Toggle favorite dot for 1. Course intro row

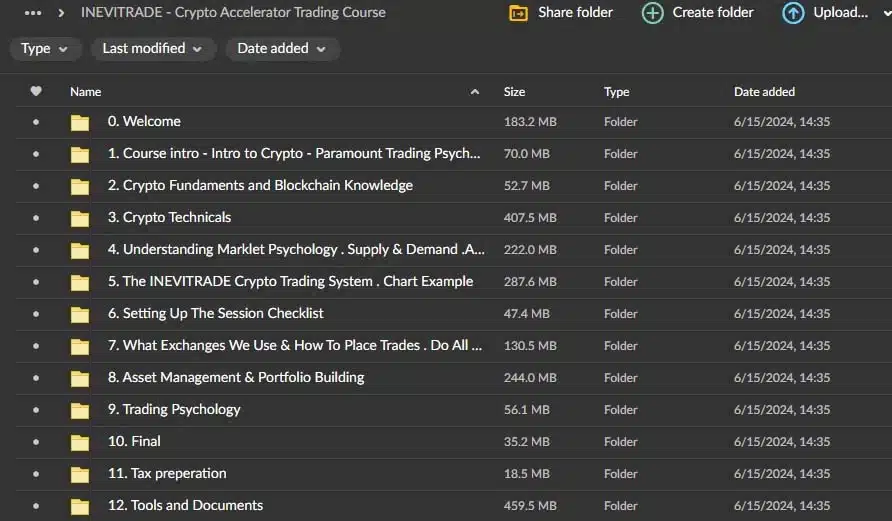pos(36,154)
